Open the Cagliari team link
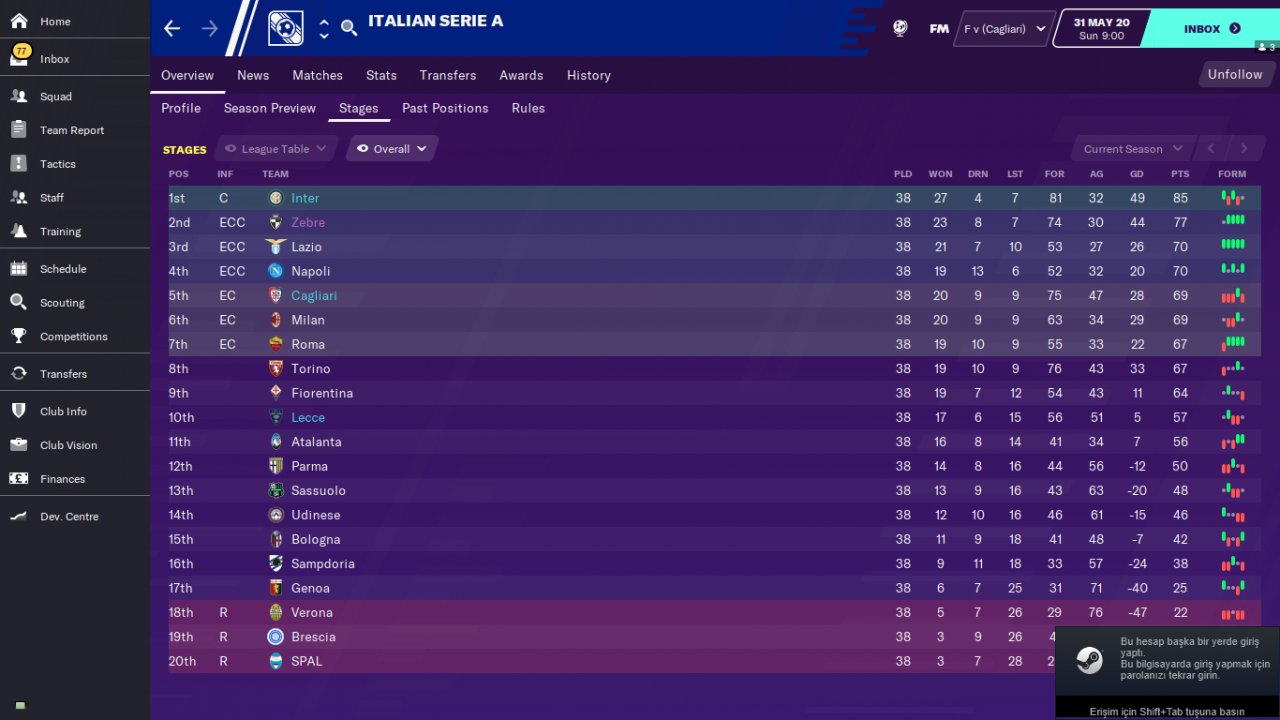The width and height of the screenshot is (1280, 720). point(314,296)
